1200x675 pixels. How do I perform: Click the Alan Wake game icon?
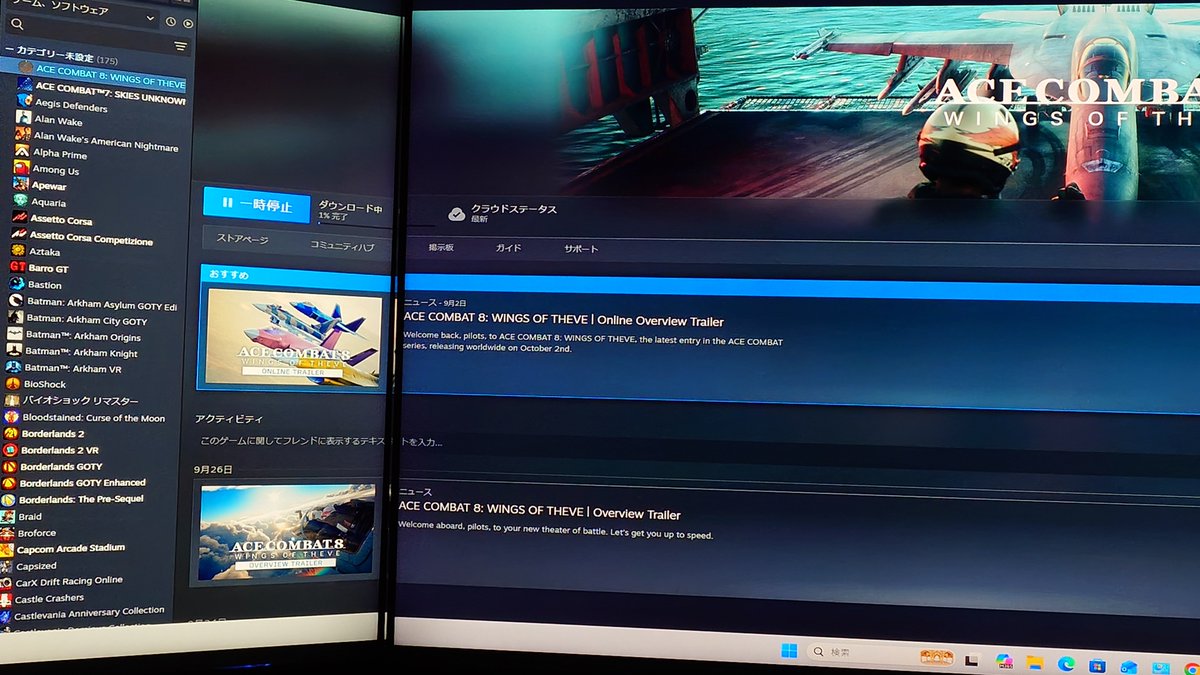click(23, 118)
